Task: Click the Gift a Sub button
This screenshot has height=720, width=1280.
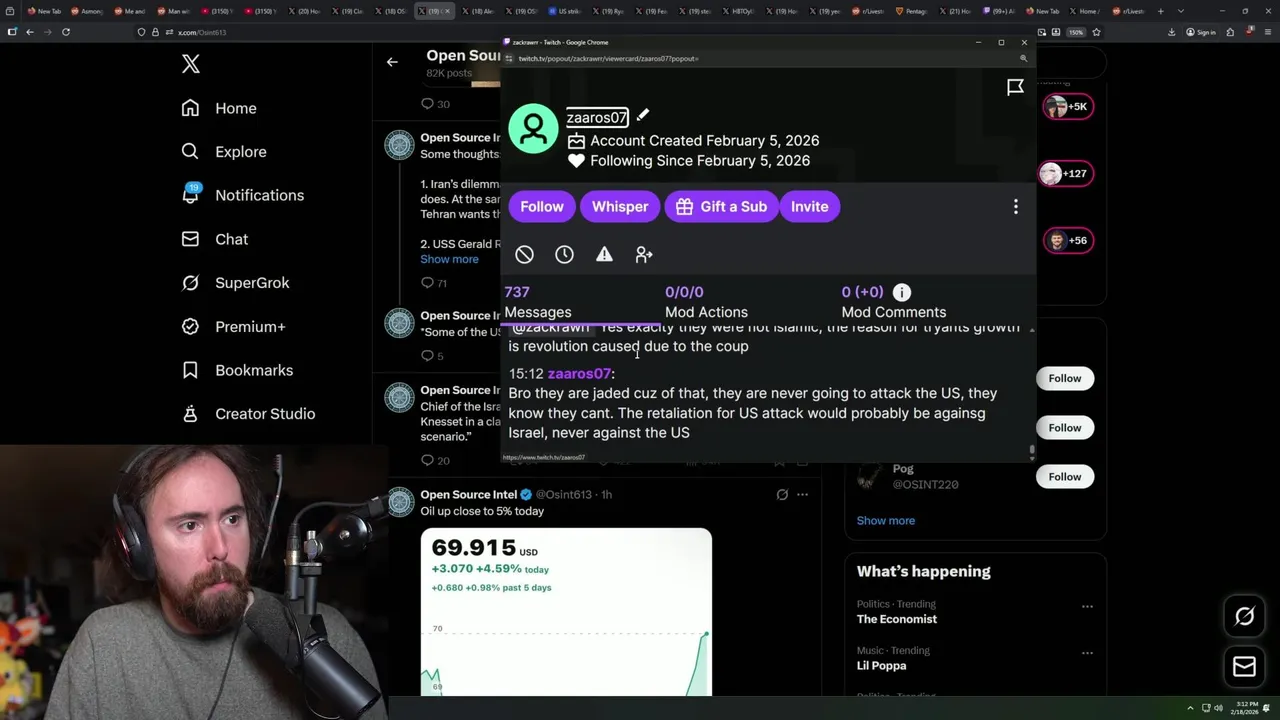Action: pyautogui.click(x=721, y=206)
